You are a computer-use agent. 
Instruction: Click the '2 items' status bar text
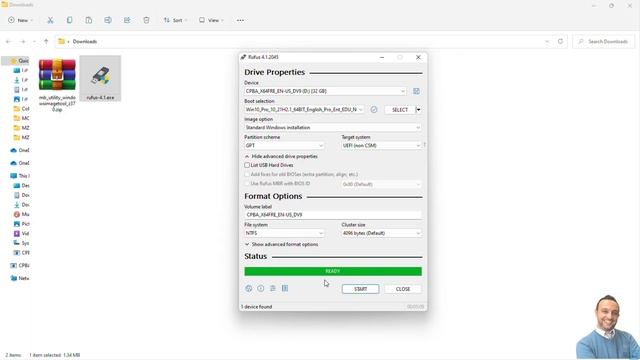[x=13, y=355]
